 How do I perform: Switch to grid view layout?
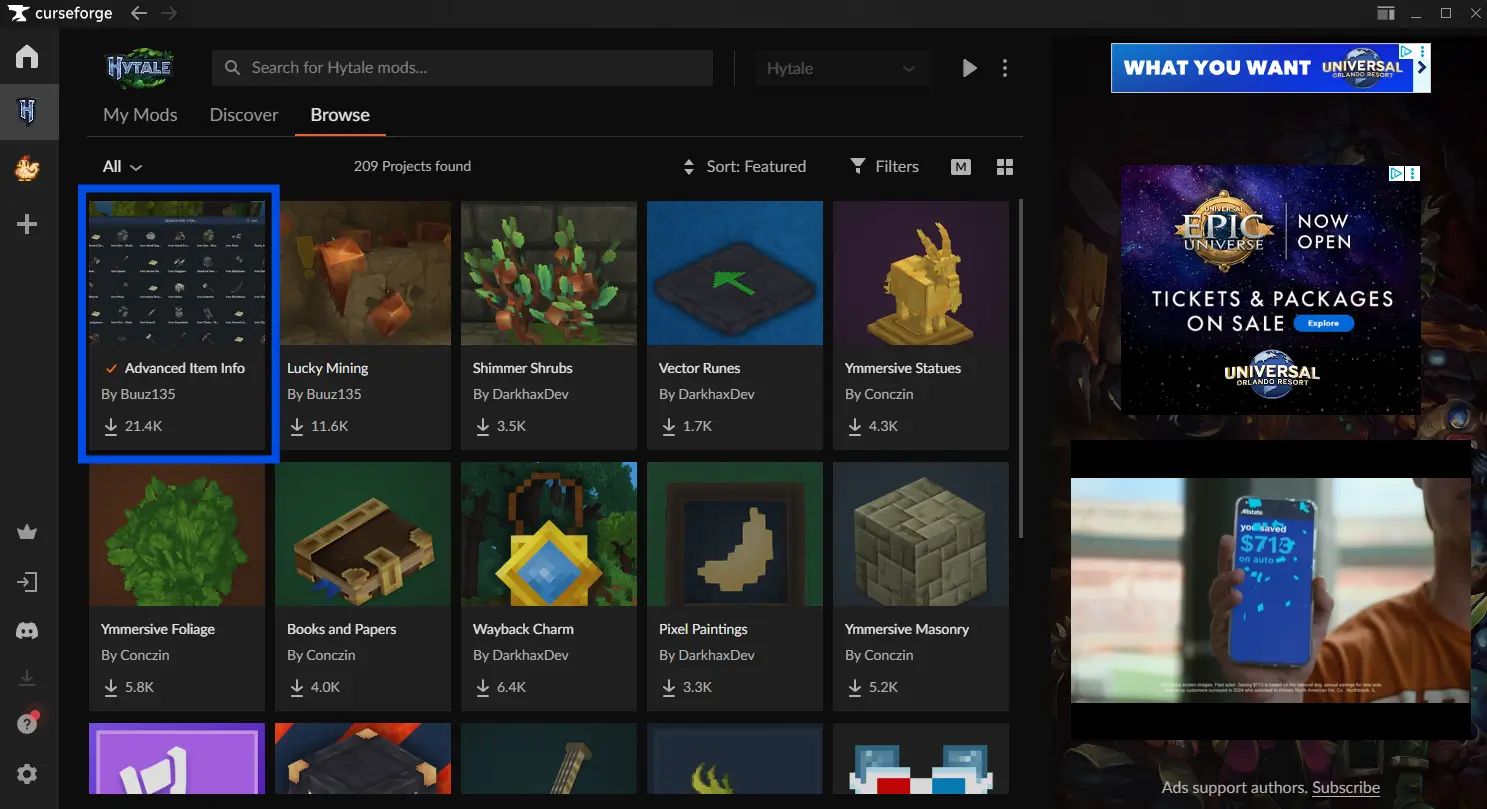tap(1005, 167)
